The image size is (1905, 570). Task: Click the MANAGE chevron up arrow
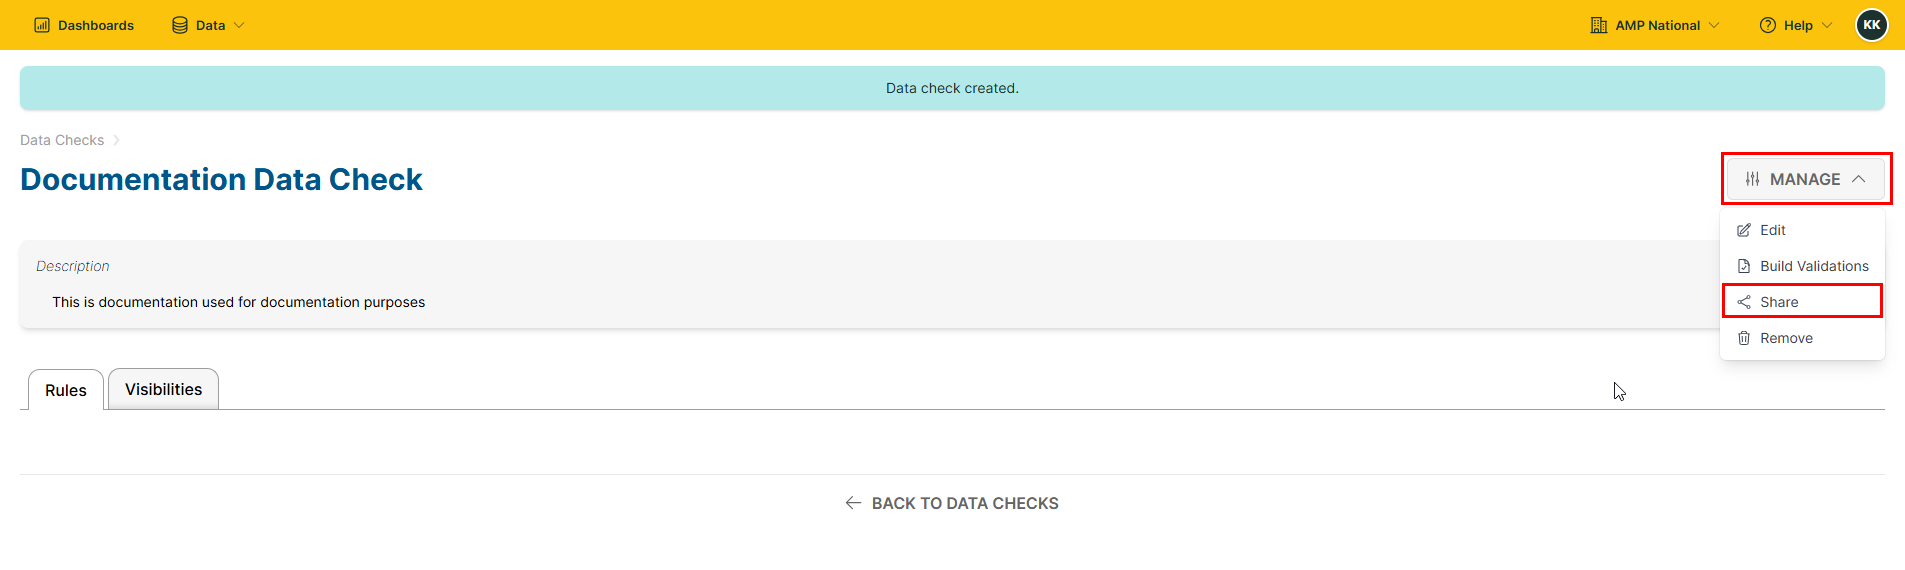[x=1859, y=179]
